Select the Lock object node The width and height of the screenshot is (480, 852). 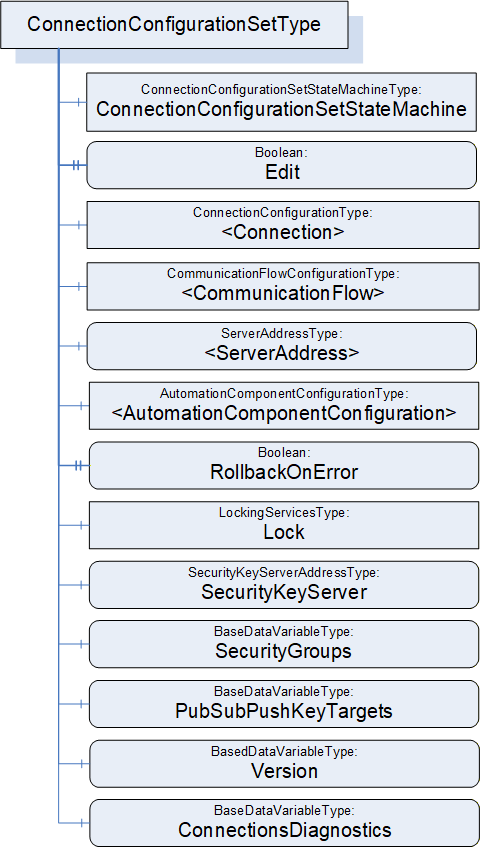click(x=284, y=525)
